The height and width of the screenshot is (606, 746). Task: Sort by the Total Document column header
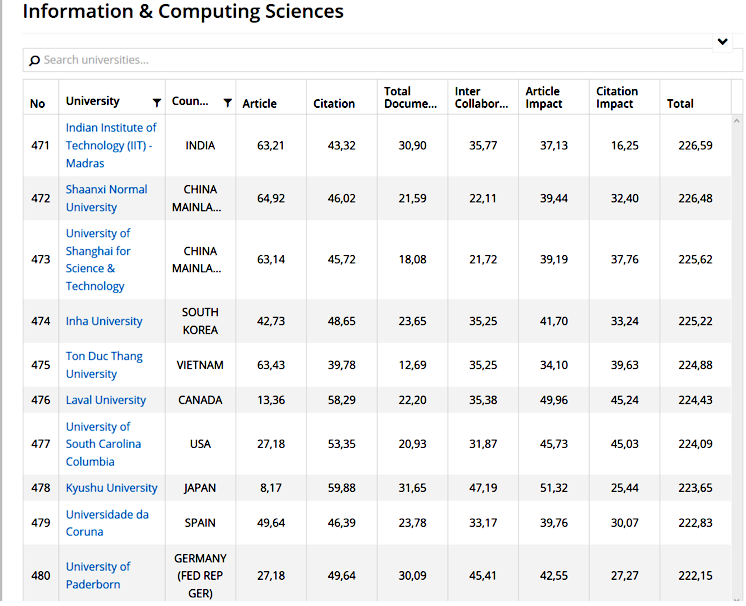410,97
